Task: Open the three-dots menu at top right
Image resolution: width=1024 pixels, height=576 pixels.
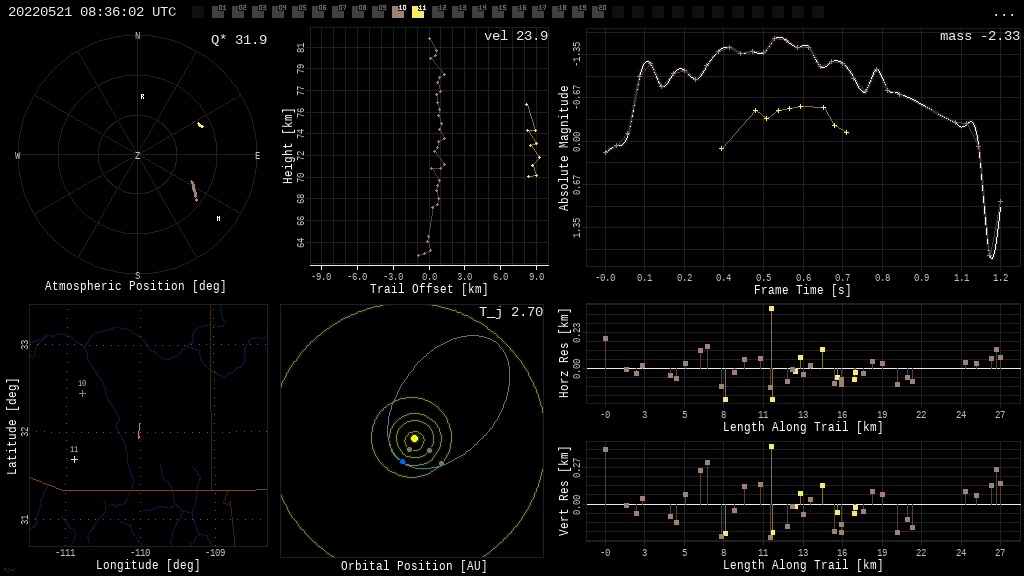Action: [x=1003, y=13]
